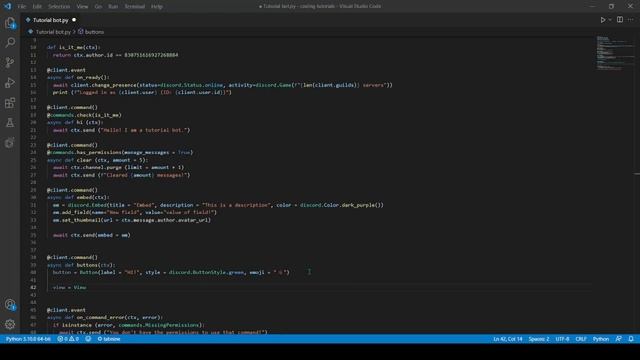Viewport: 640px width, 360px height.
Task: Split the editor to the right
Action: coord(620,20)
